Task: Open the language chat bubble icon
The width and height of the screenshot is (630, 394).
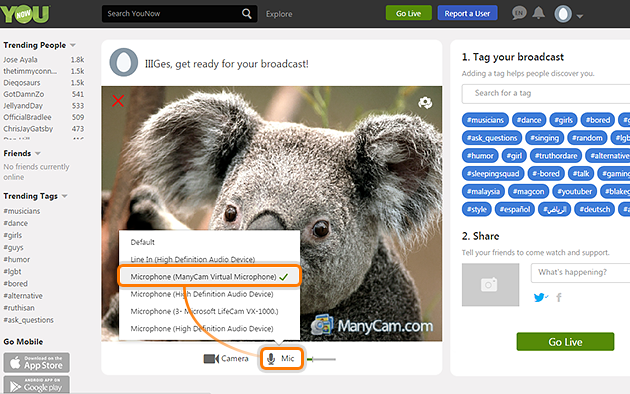Action: point(519,13)
